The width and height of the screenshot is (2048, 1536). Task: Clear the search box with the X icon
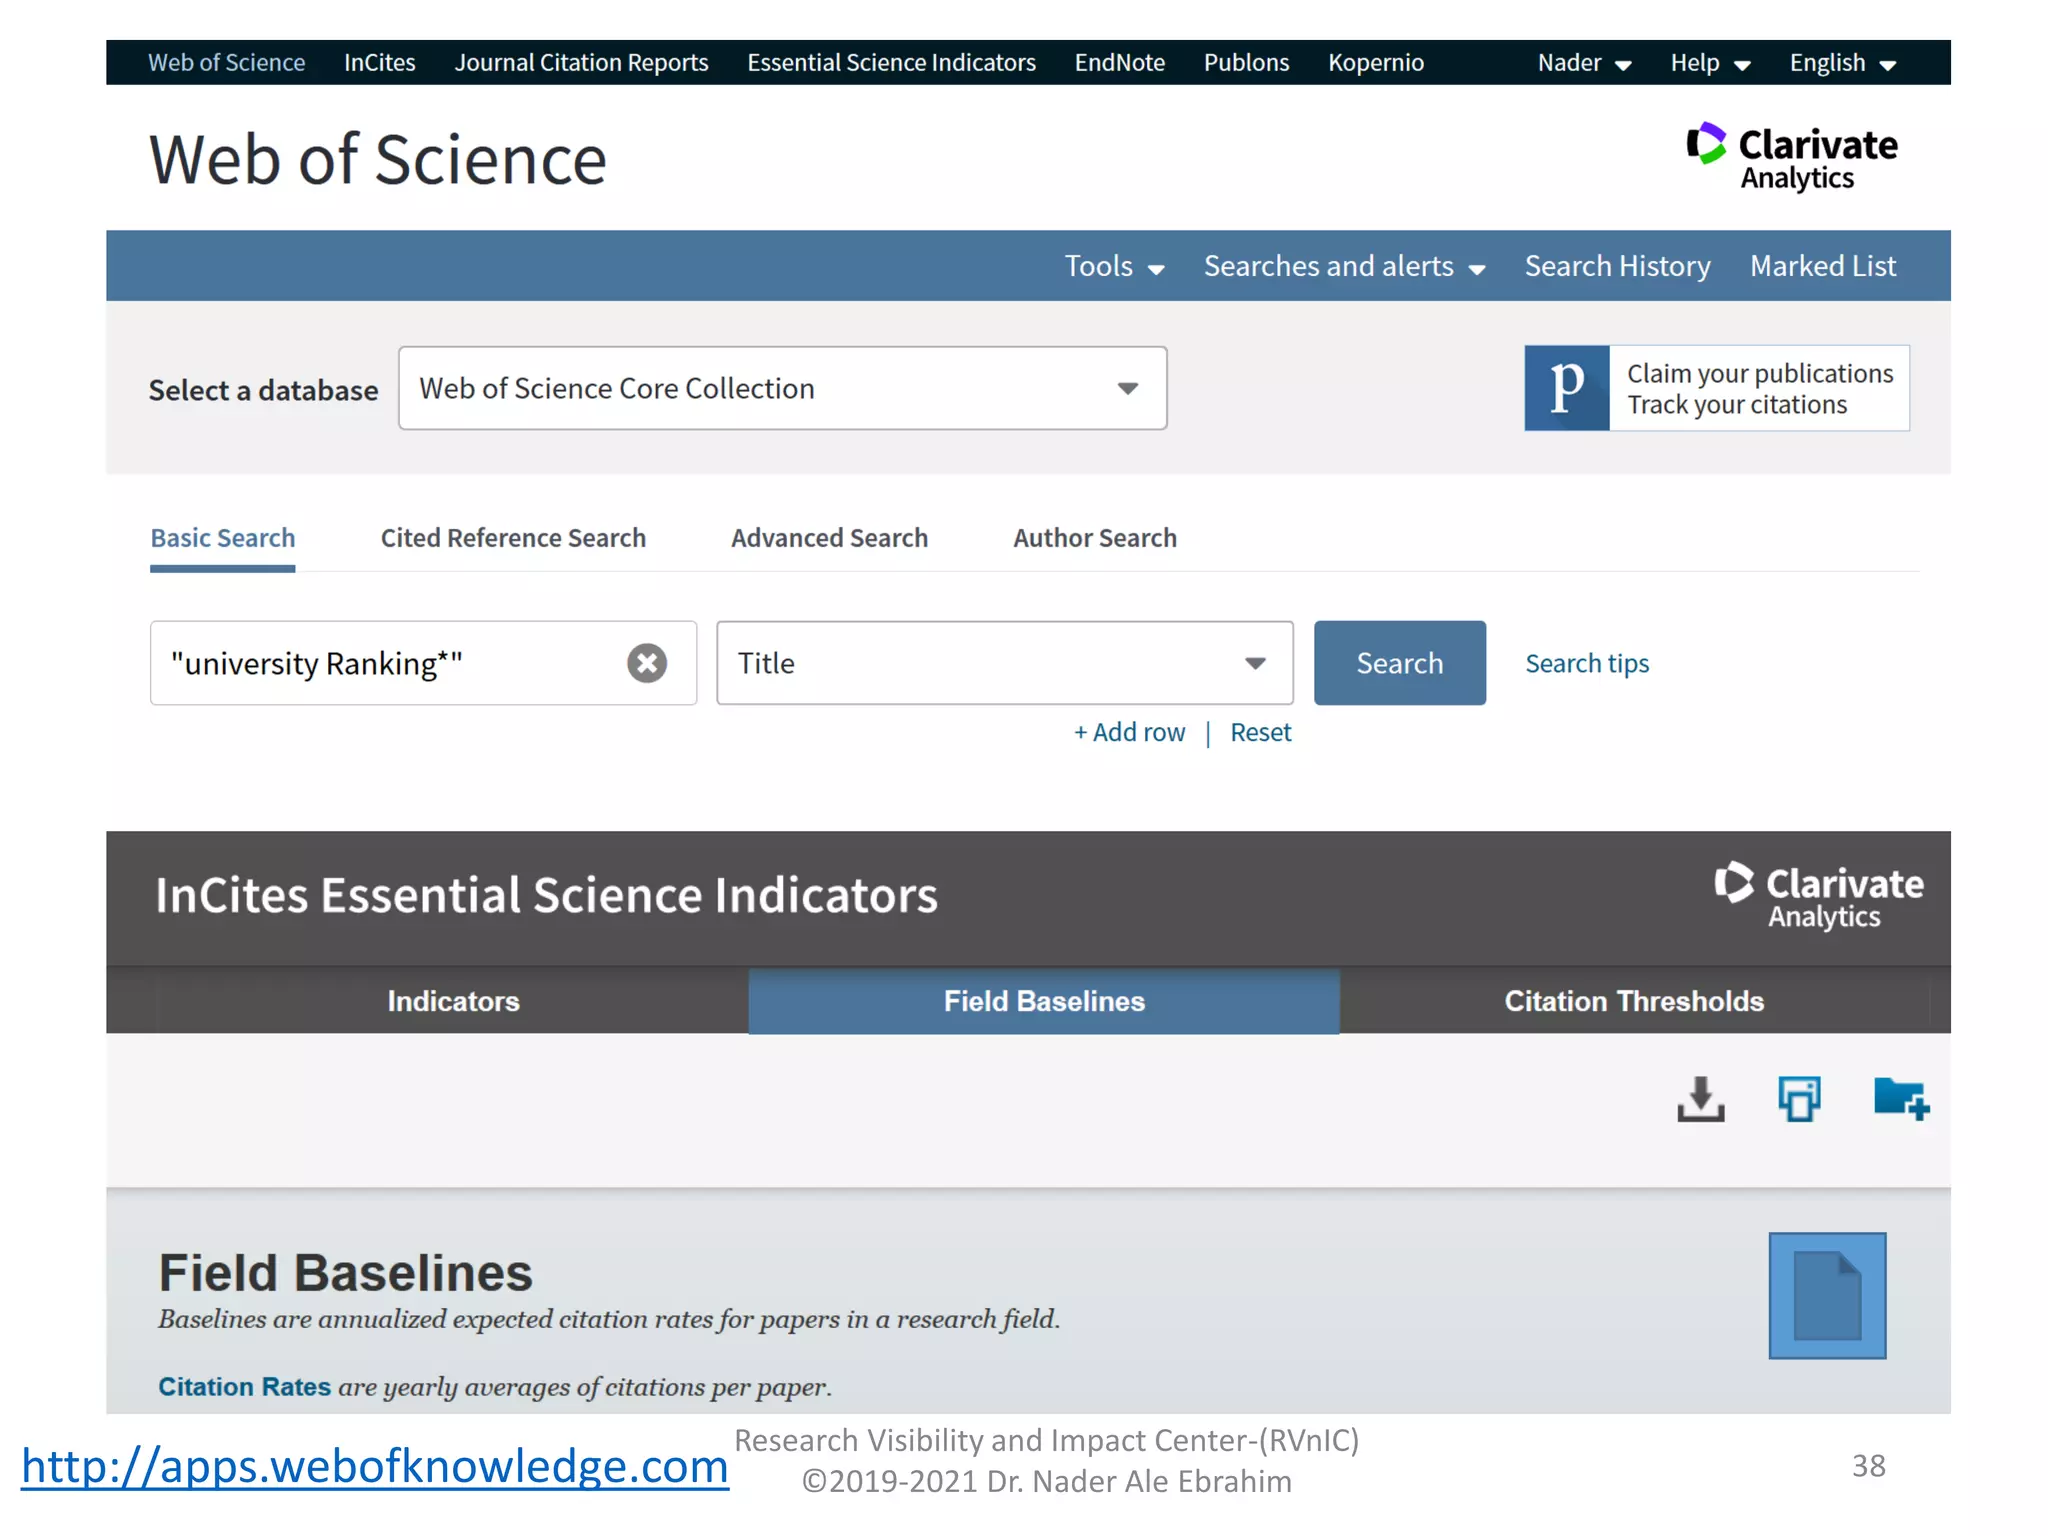647,663
